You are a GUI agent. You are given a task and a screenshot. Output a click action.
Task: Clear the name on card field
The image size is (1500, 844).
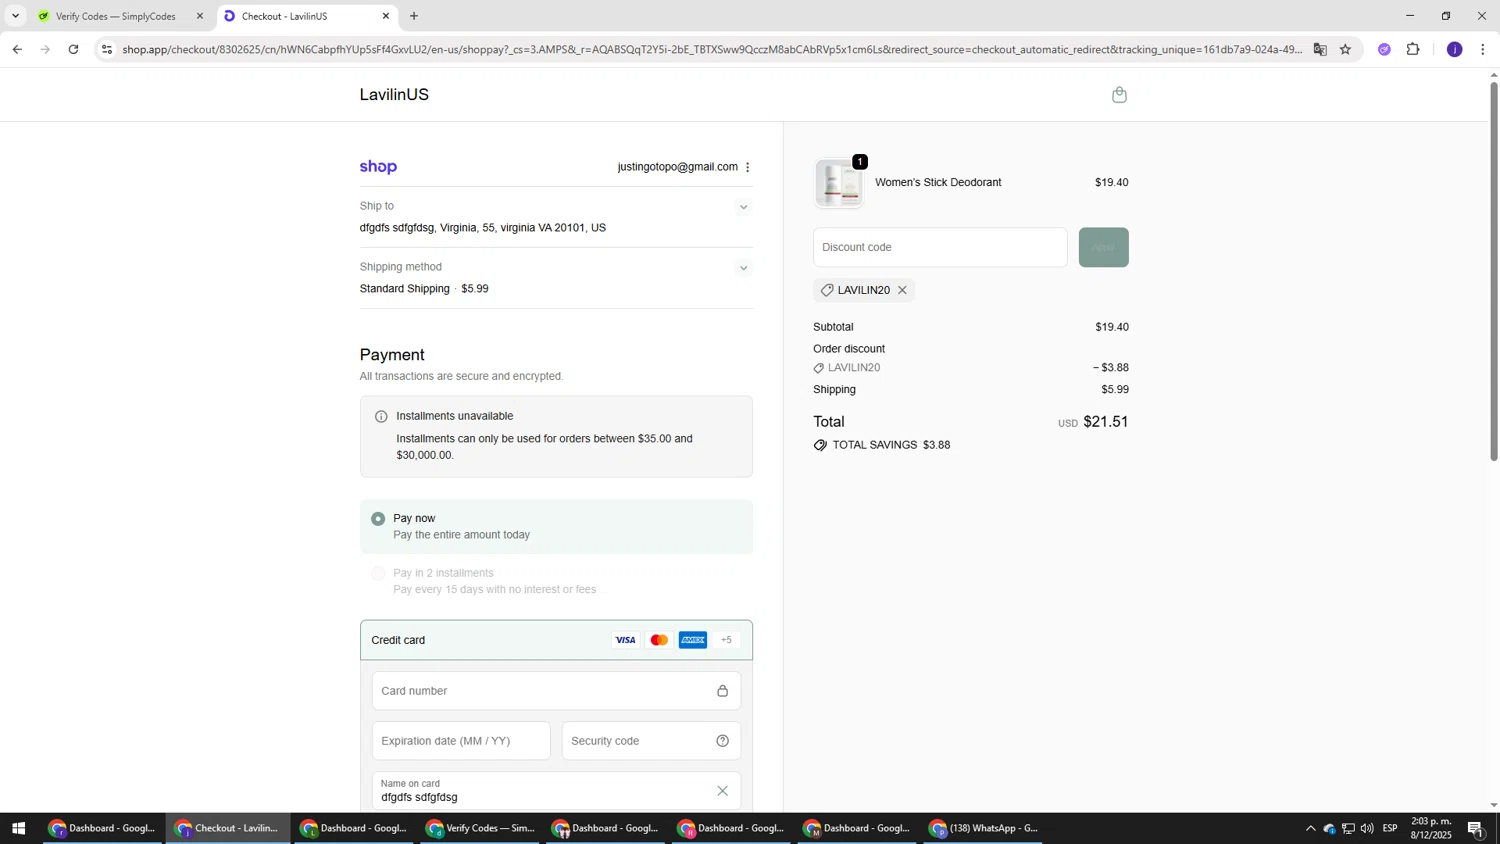(x=722, y=791)
